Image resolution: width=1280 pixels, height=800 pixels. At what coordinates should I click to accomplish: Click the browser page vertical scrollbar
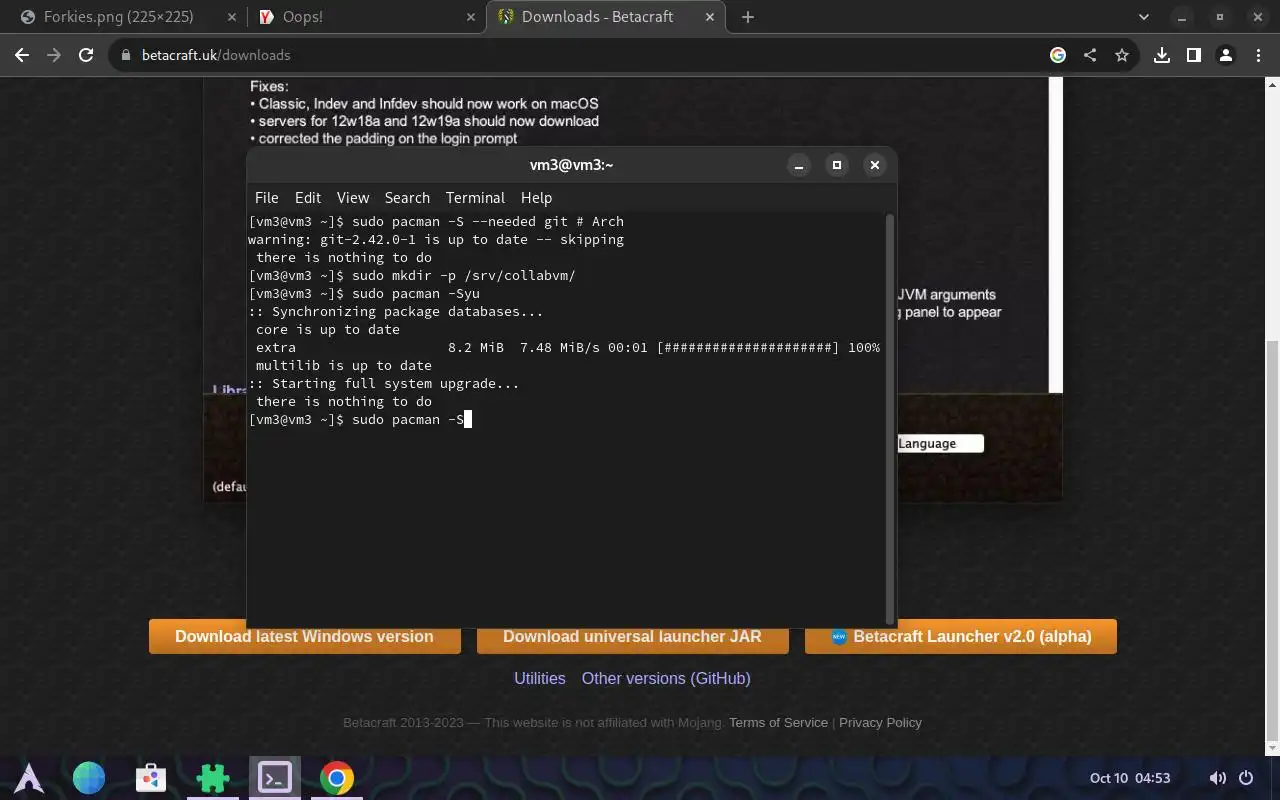[1272, 540]
